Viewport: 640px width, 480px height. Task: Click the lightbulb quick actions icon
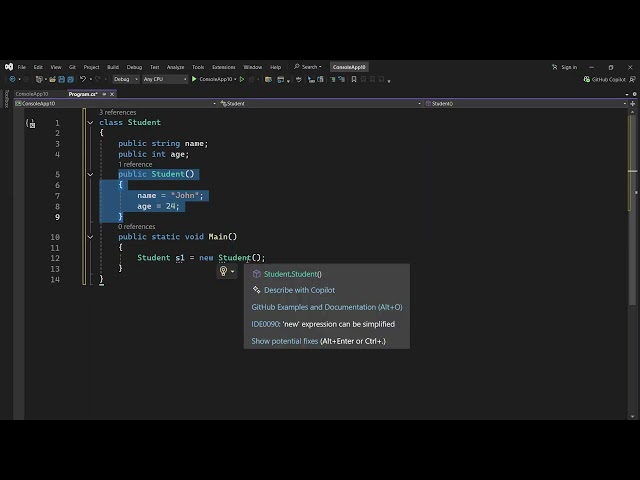tap(223, 271)
